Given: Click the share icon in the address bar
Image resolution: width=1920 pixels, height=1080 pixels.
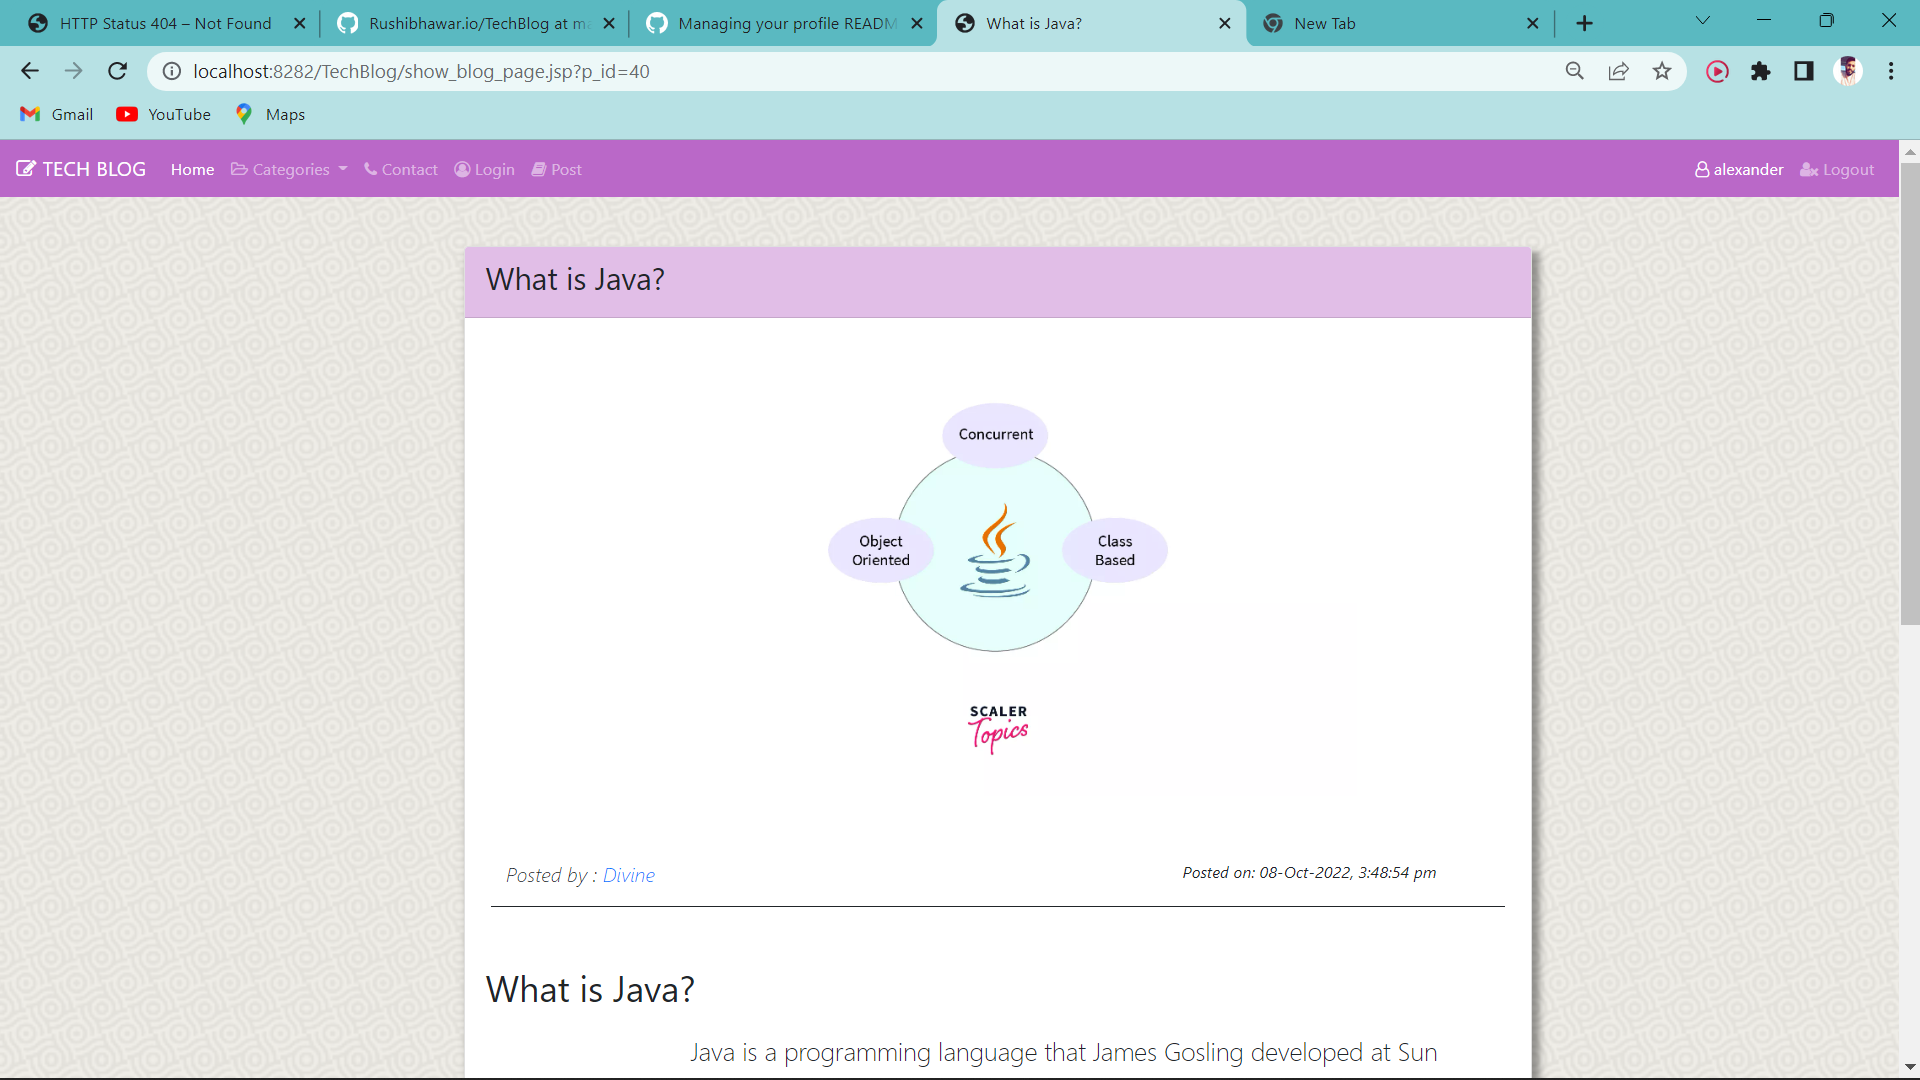Looking at the screenshot, I should tap(1618, 71).
